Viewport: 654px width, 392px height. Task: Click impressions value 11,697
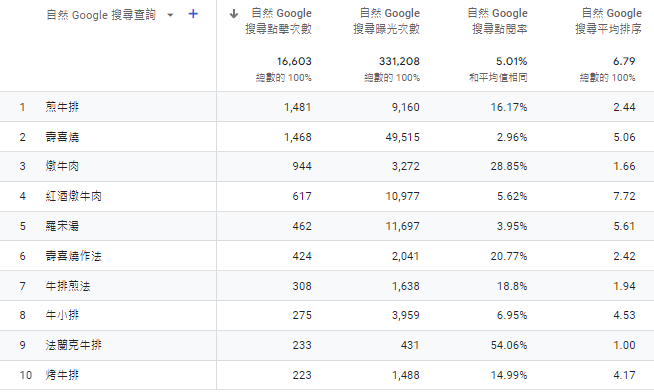[x=402, y=226]
